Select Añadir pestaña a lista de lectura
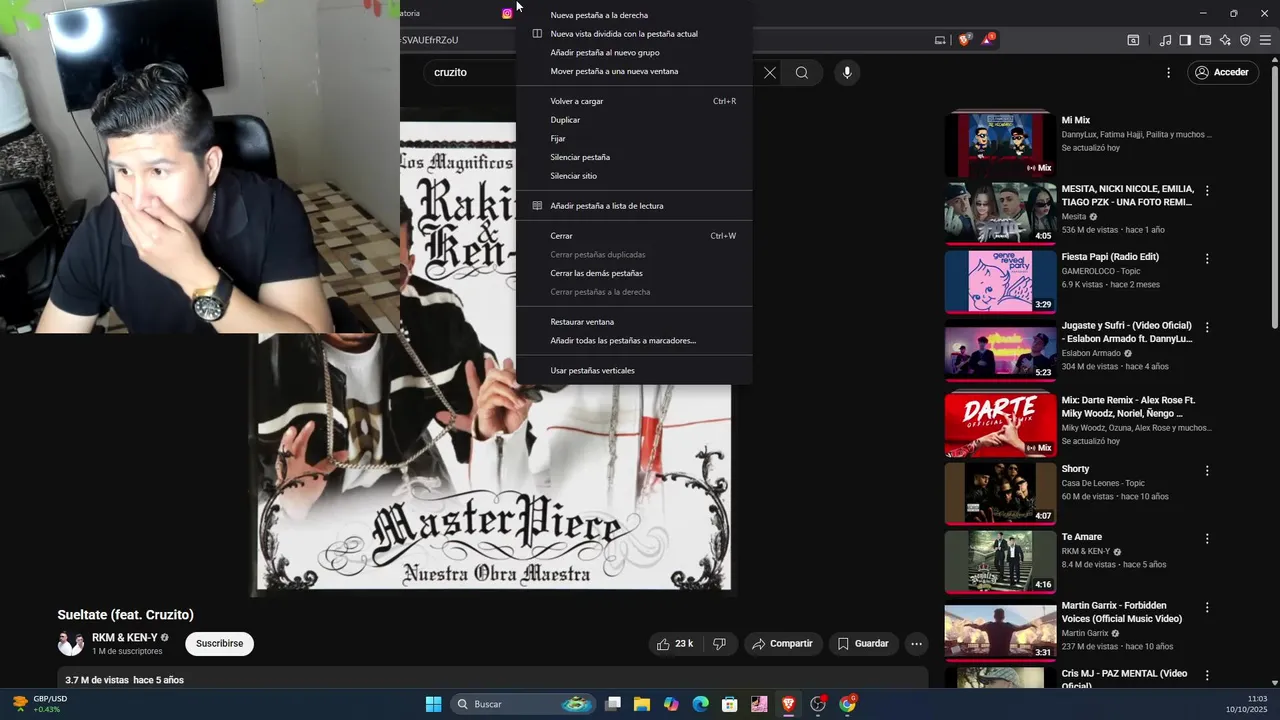This screenshot has width=1280, height=720. [634, 206]
